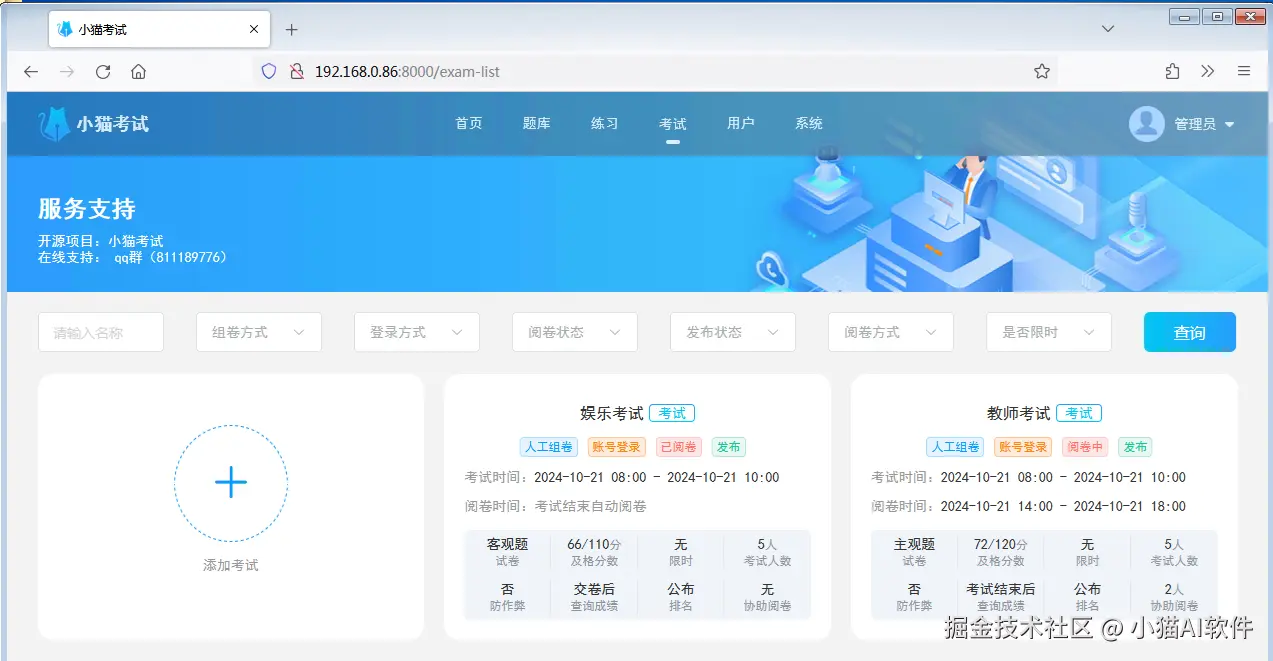
Task: Click the 考试结束后 查询成绩 cell
Action: pos(1001,597)
